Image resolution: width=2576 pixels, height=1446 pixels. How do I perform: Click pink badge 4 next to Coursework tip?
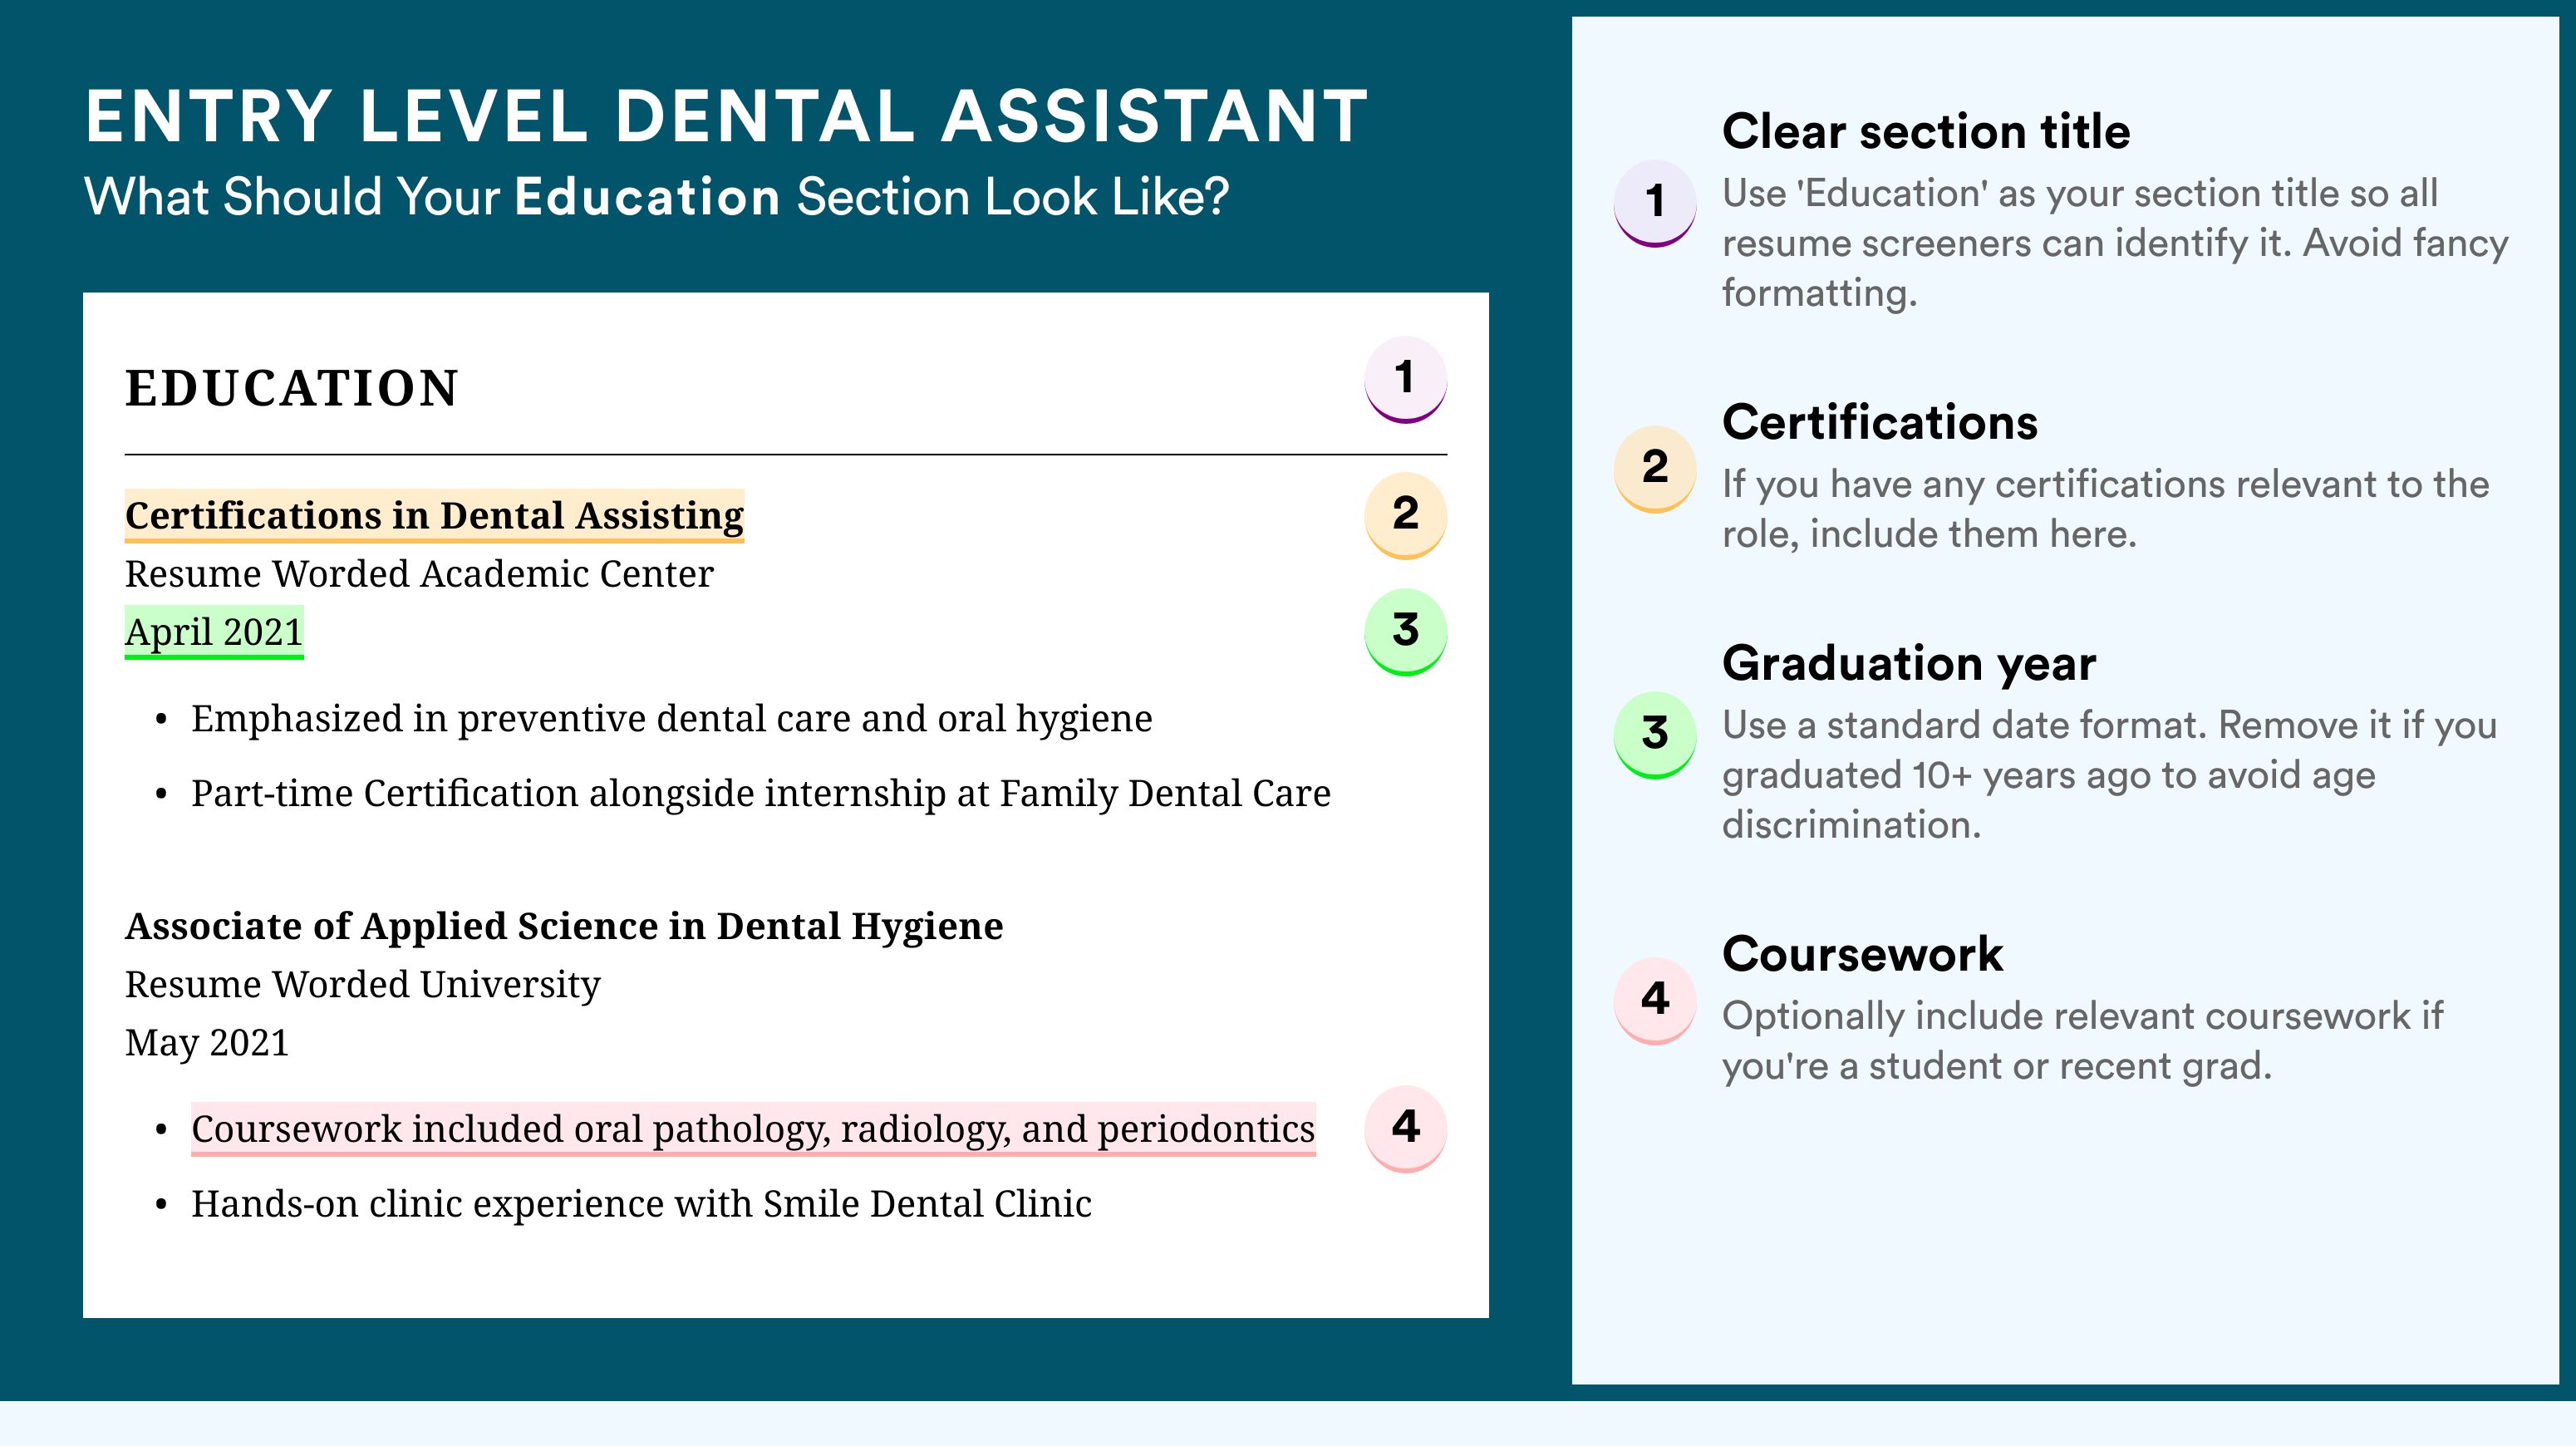[1655, 1001]
